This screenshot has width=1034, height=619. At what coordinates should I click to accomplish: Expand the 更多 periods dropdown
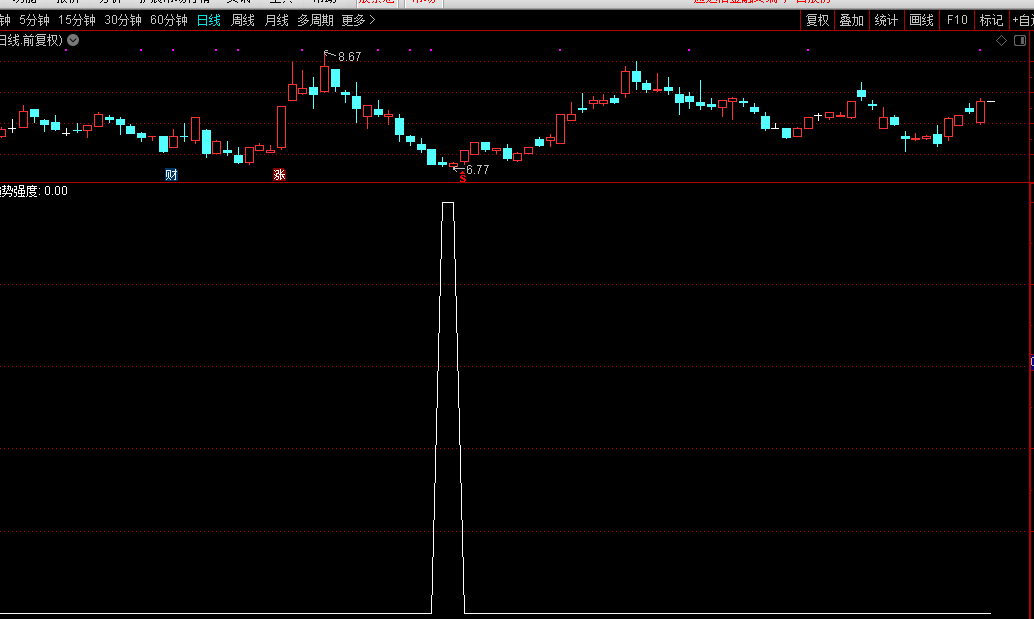tap(358, 20)
